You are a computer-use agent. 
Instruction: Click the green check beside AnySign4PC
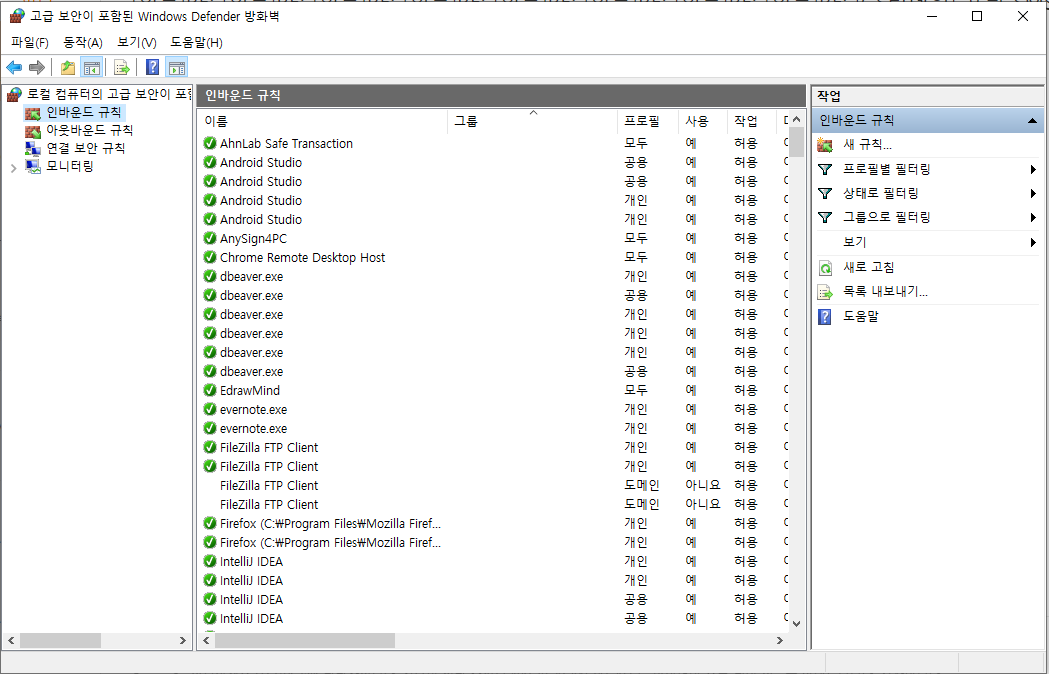210,238
